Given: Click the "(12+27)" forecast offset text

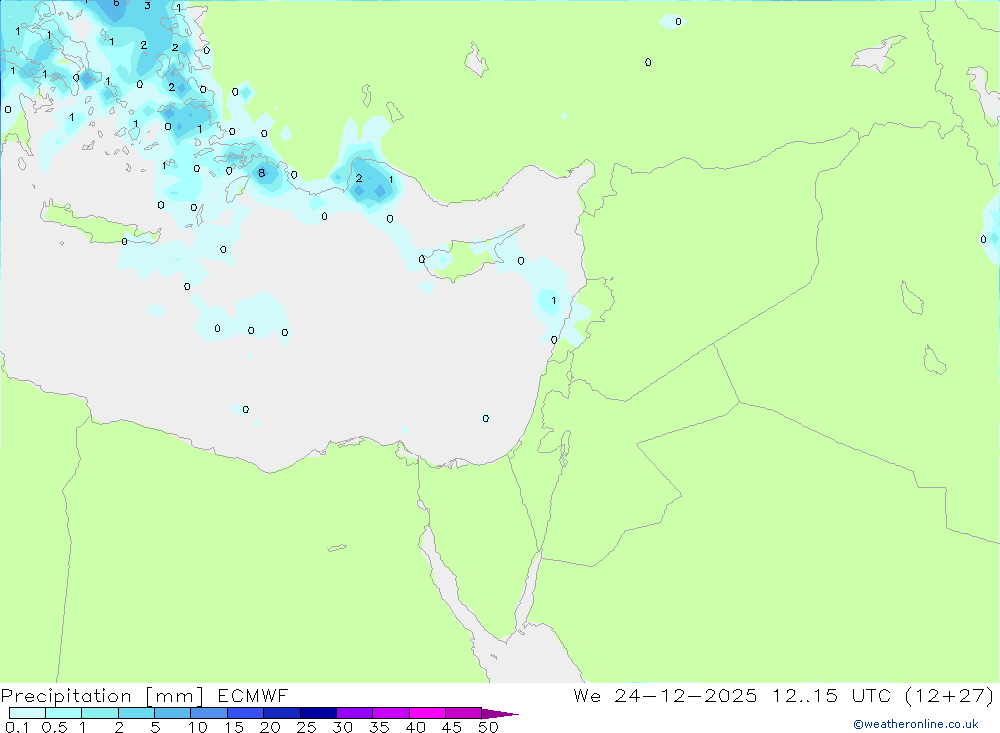Looking at the screenshot, I should pos(950,696).
